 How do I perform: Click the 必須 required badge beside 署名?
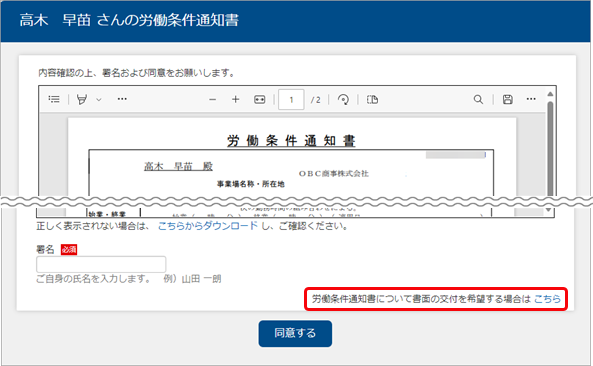click(x=69, y=250)
